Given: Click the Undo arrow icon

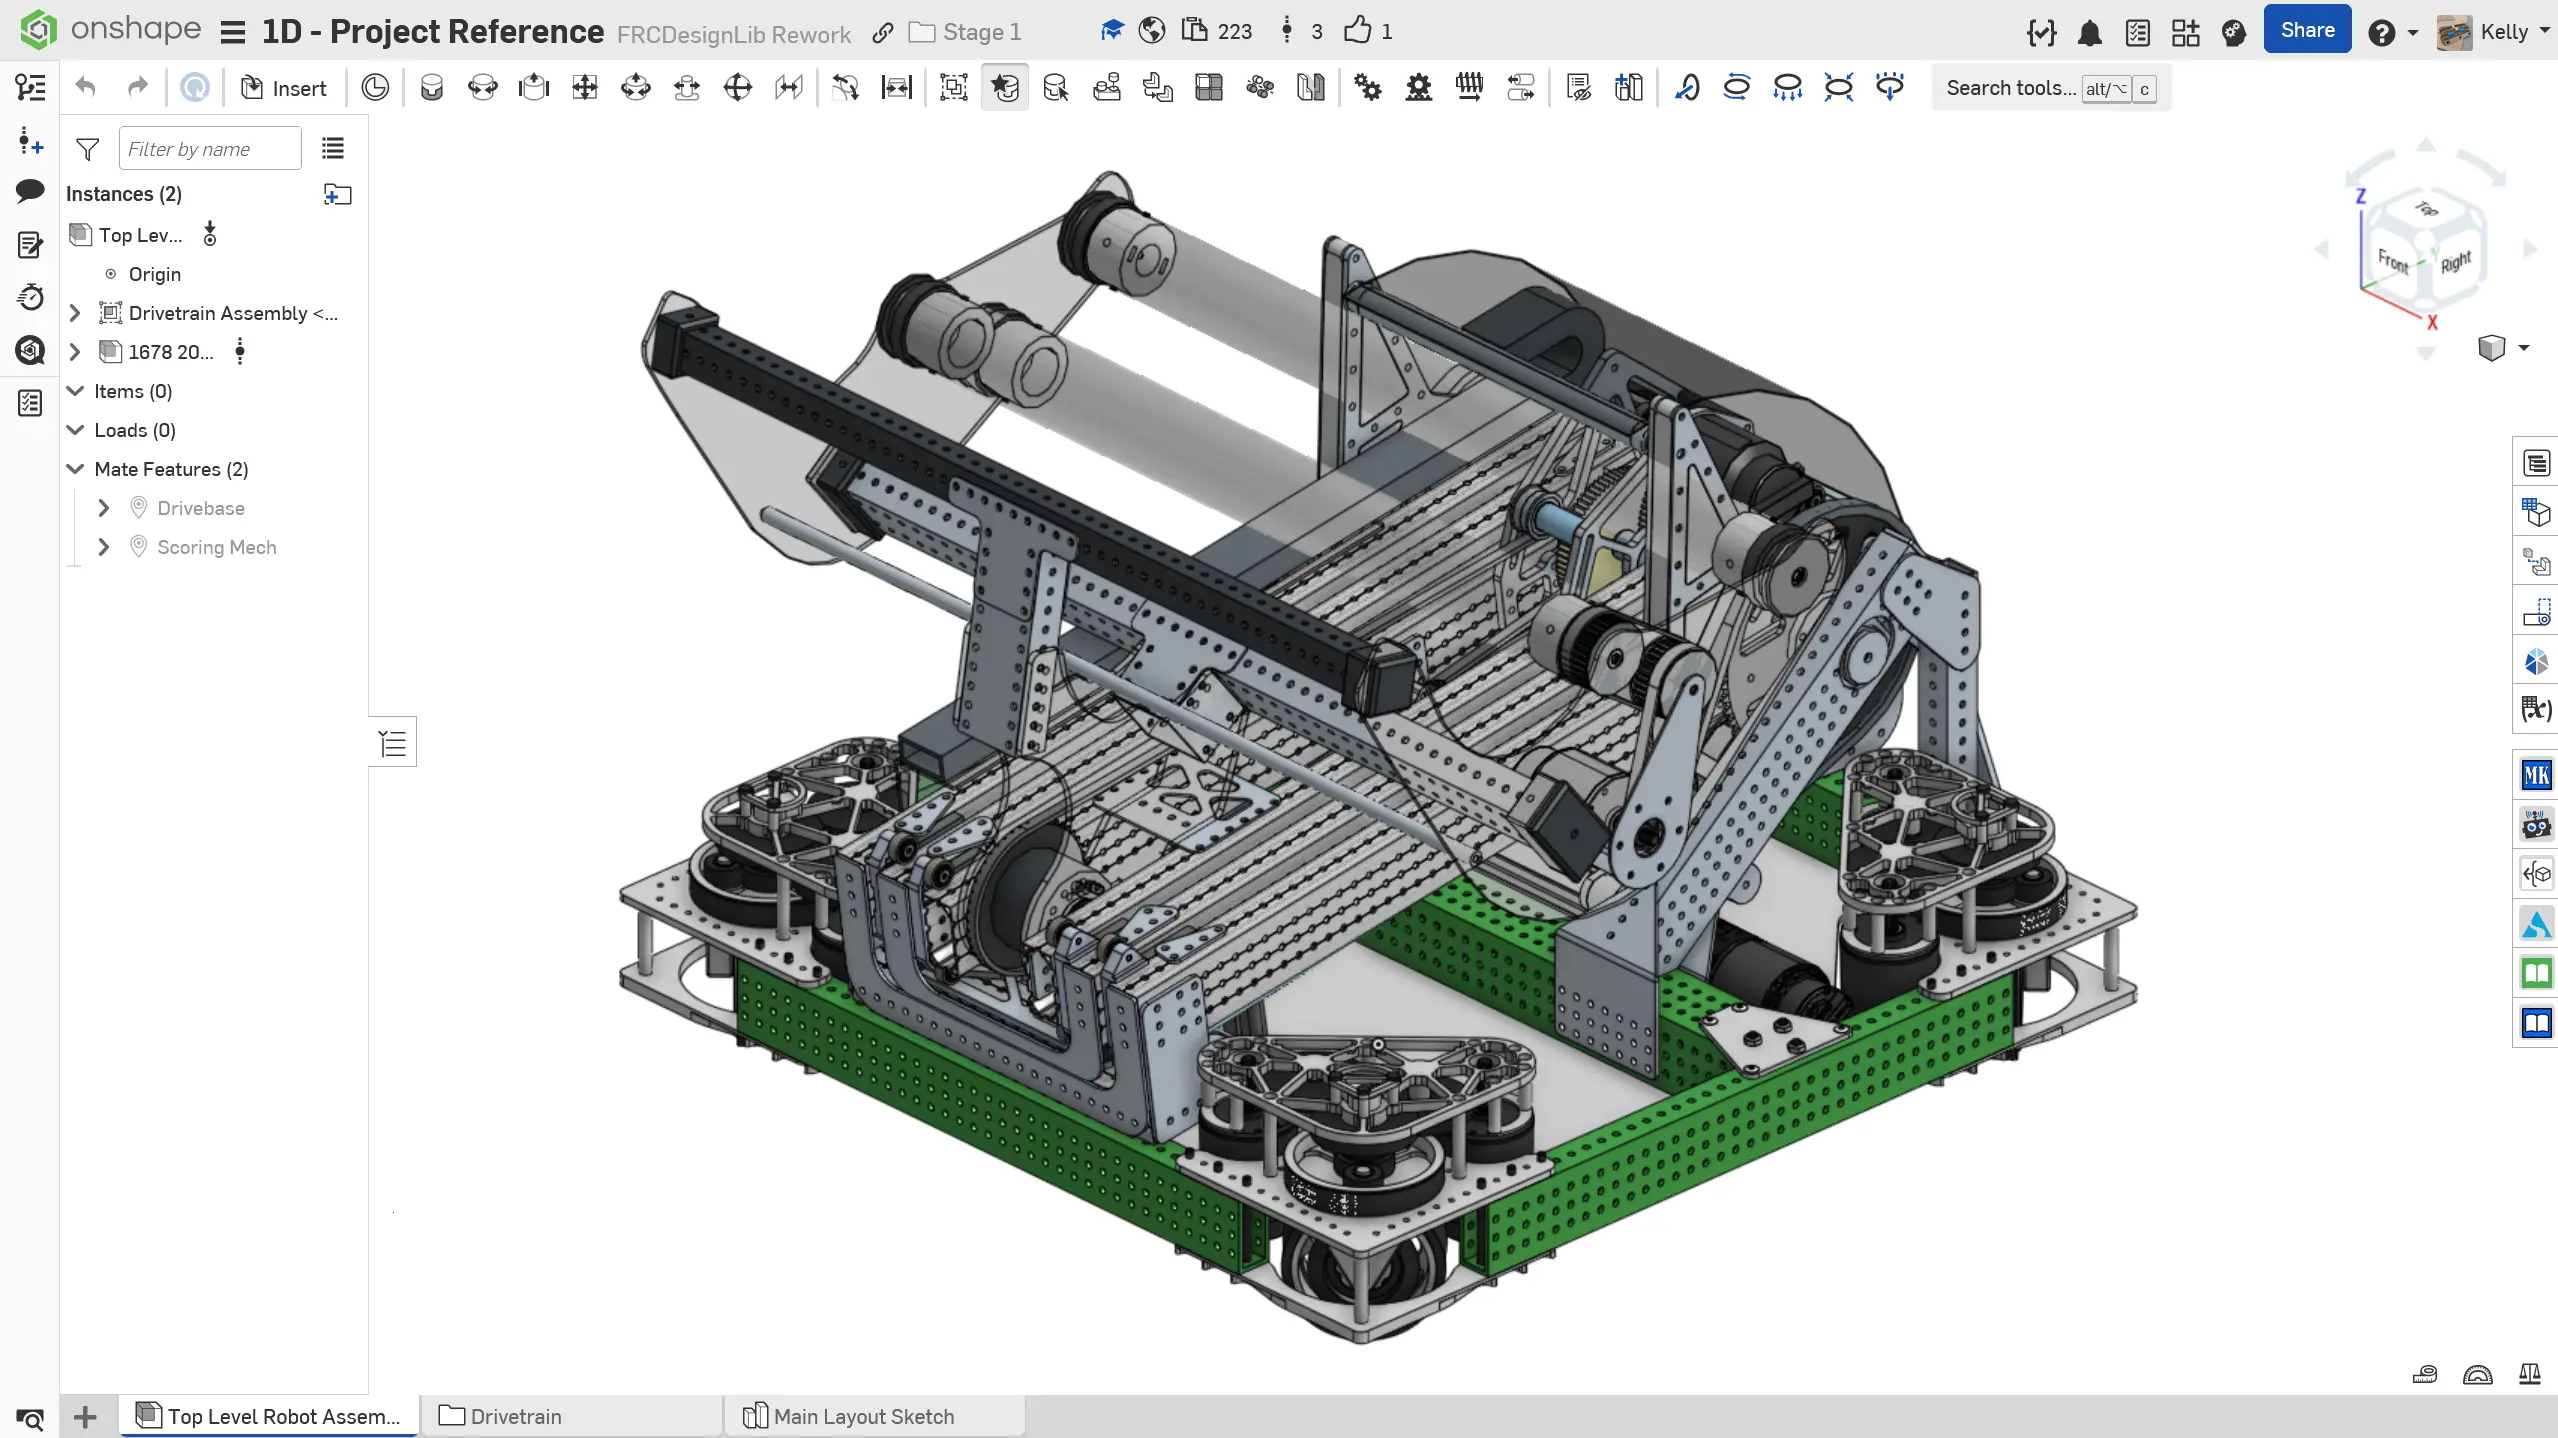Looking at the screenshot, I should pos(86,88).
